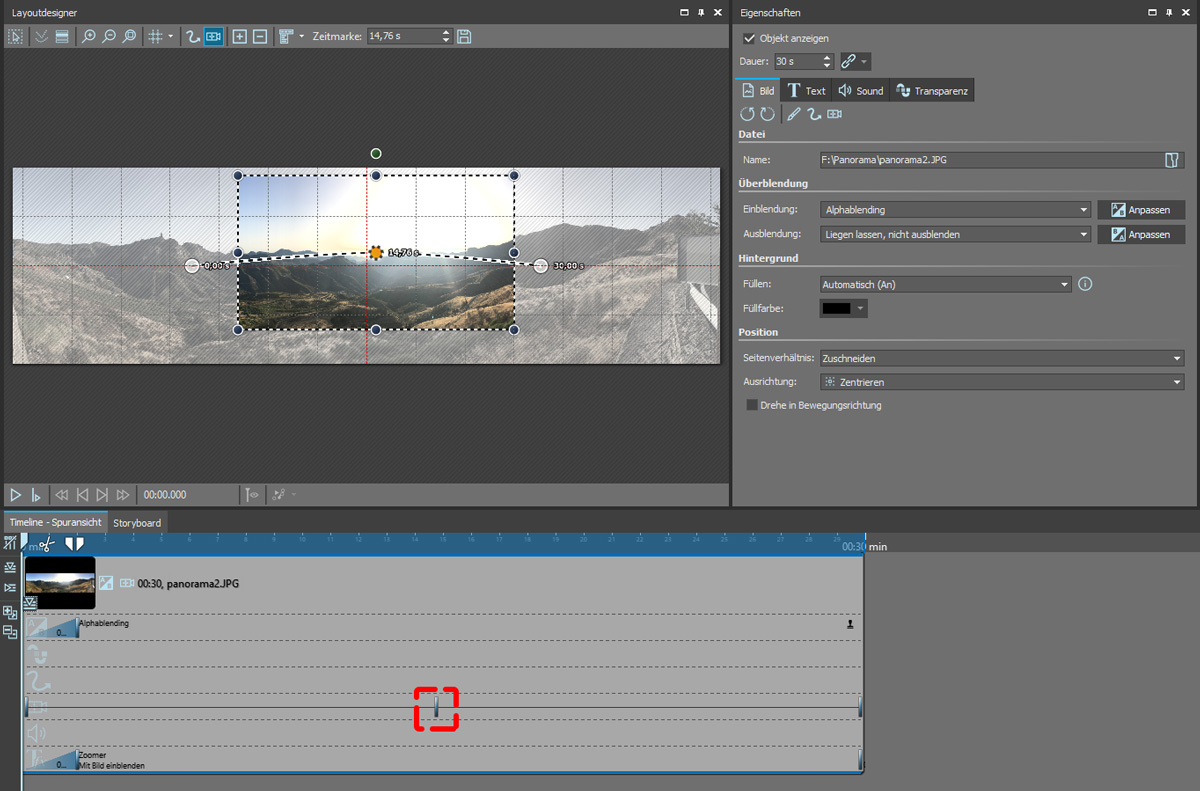Click the rotate left icon in properties
This screenshot has width=1200, height=791.
(747, 115)
